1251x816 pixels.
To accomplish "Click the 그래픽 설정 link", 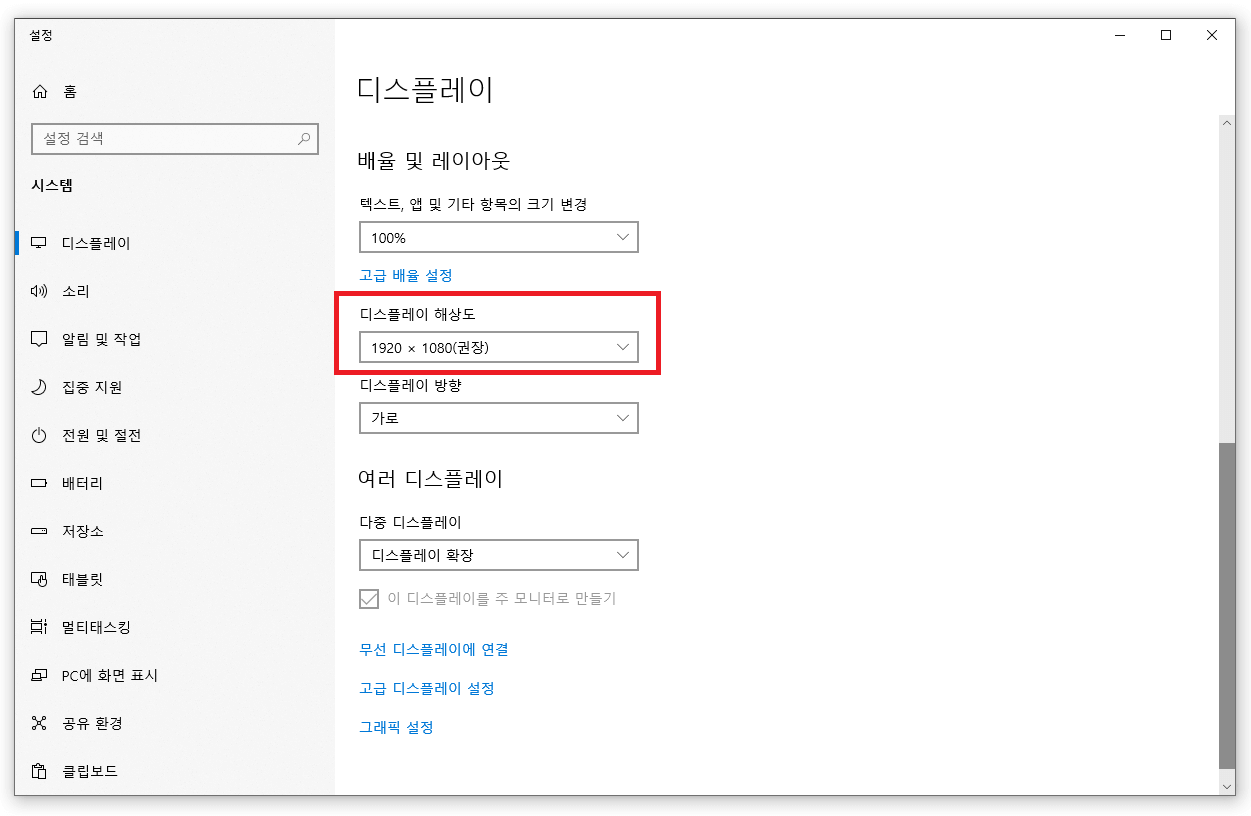I will coord(398,727).
